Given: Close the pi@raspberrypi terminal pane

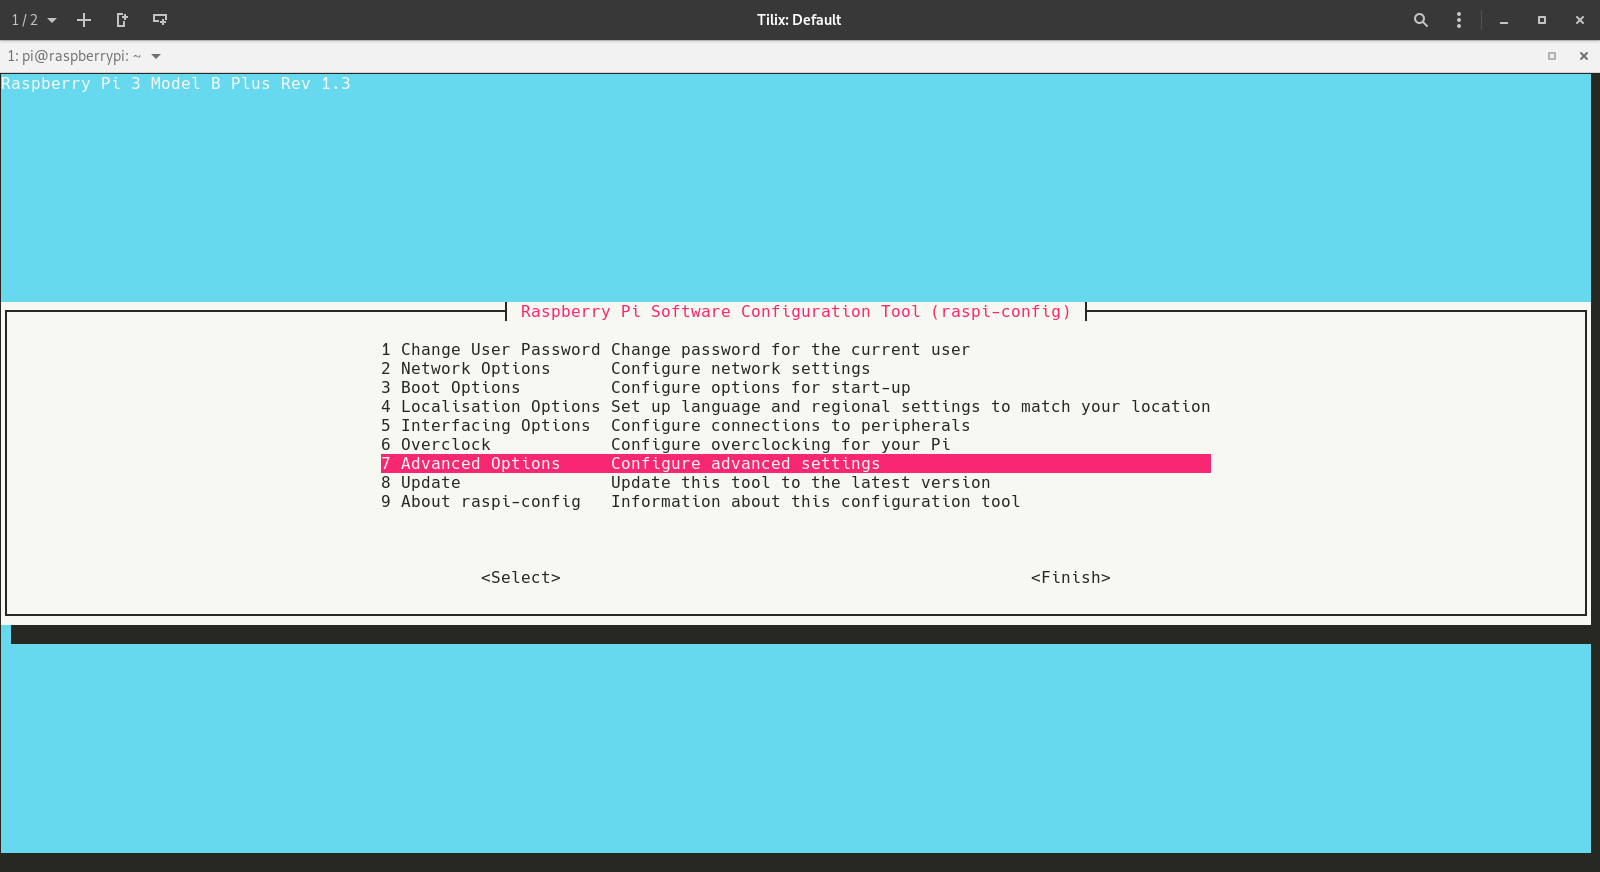Looking at the screenshot, I should (1584, 56).
